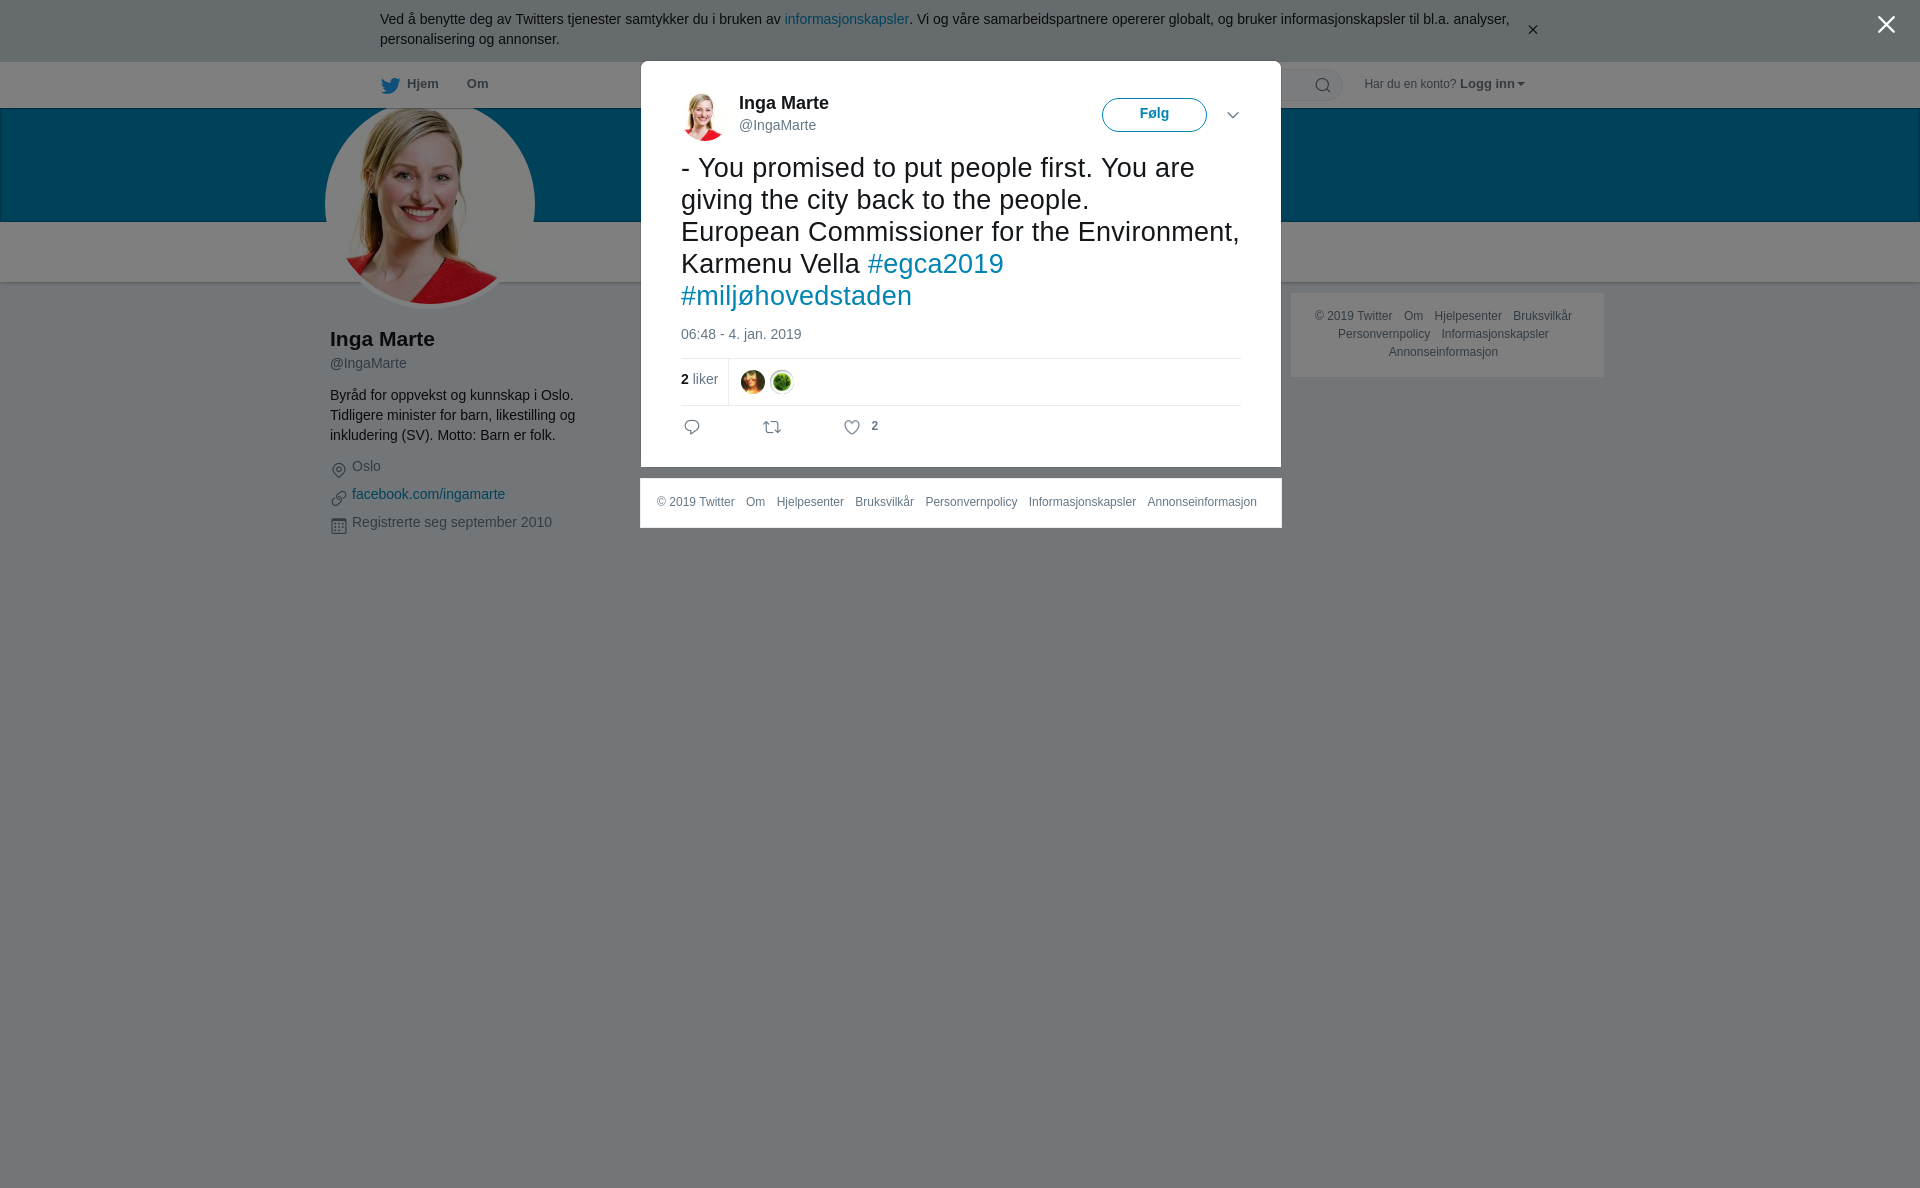Open the #egca2019 hashtag link

936,264
